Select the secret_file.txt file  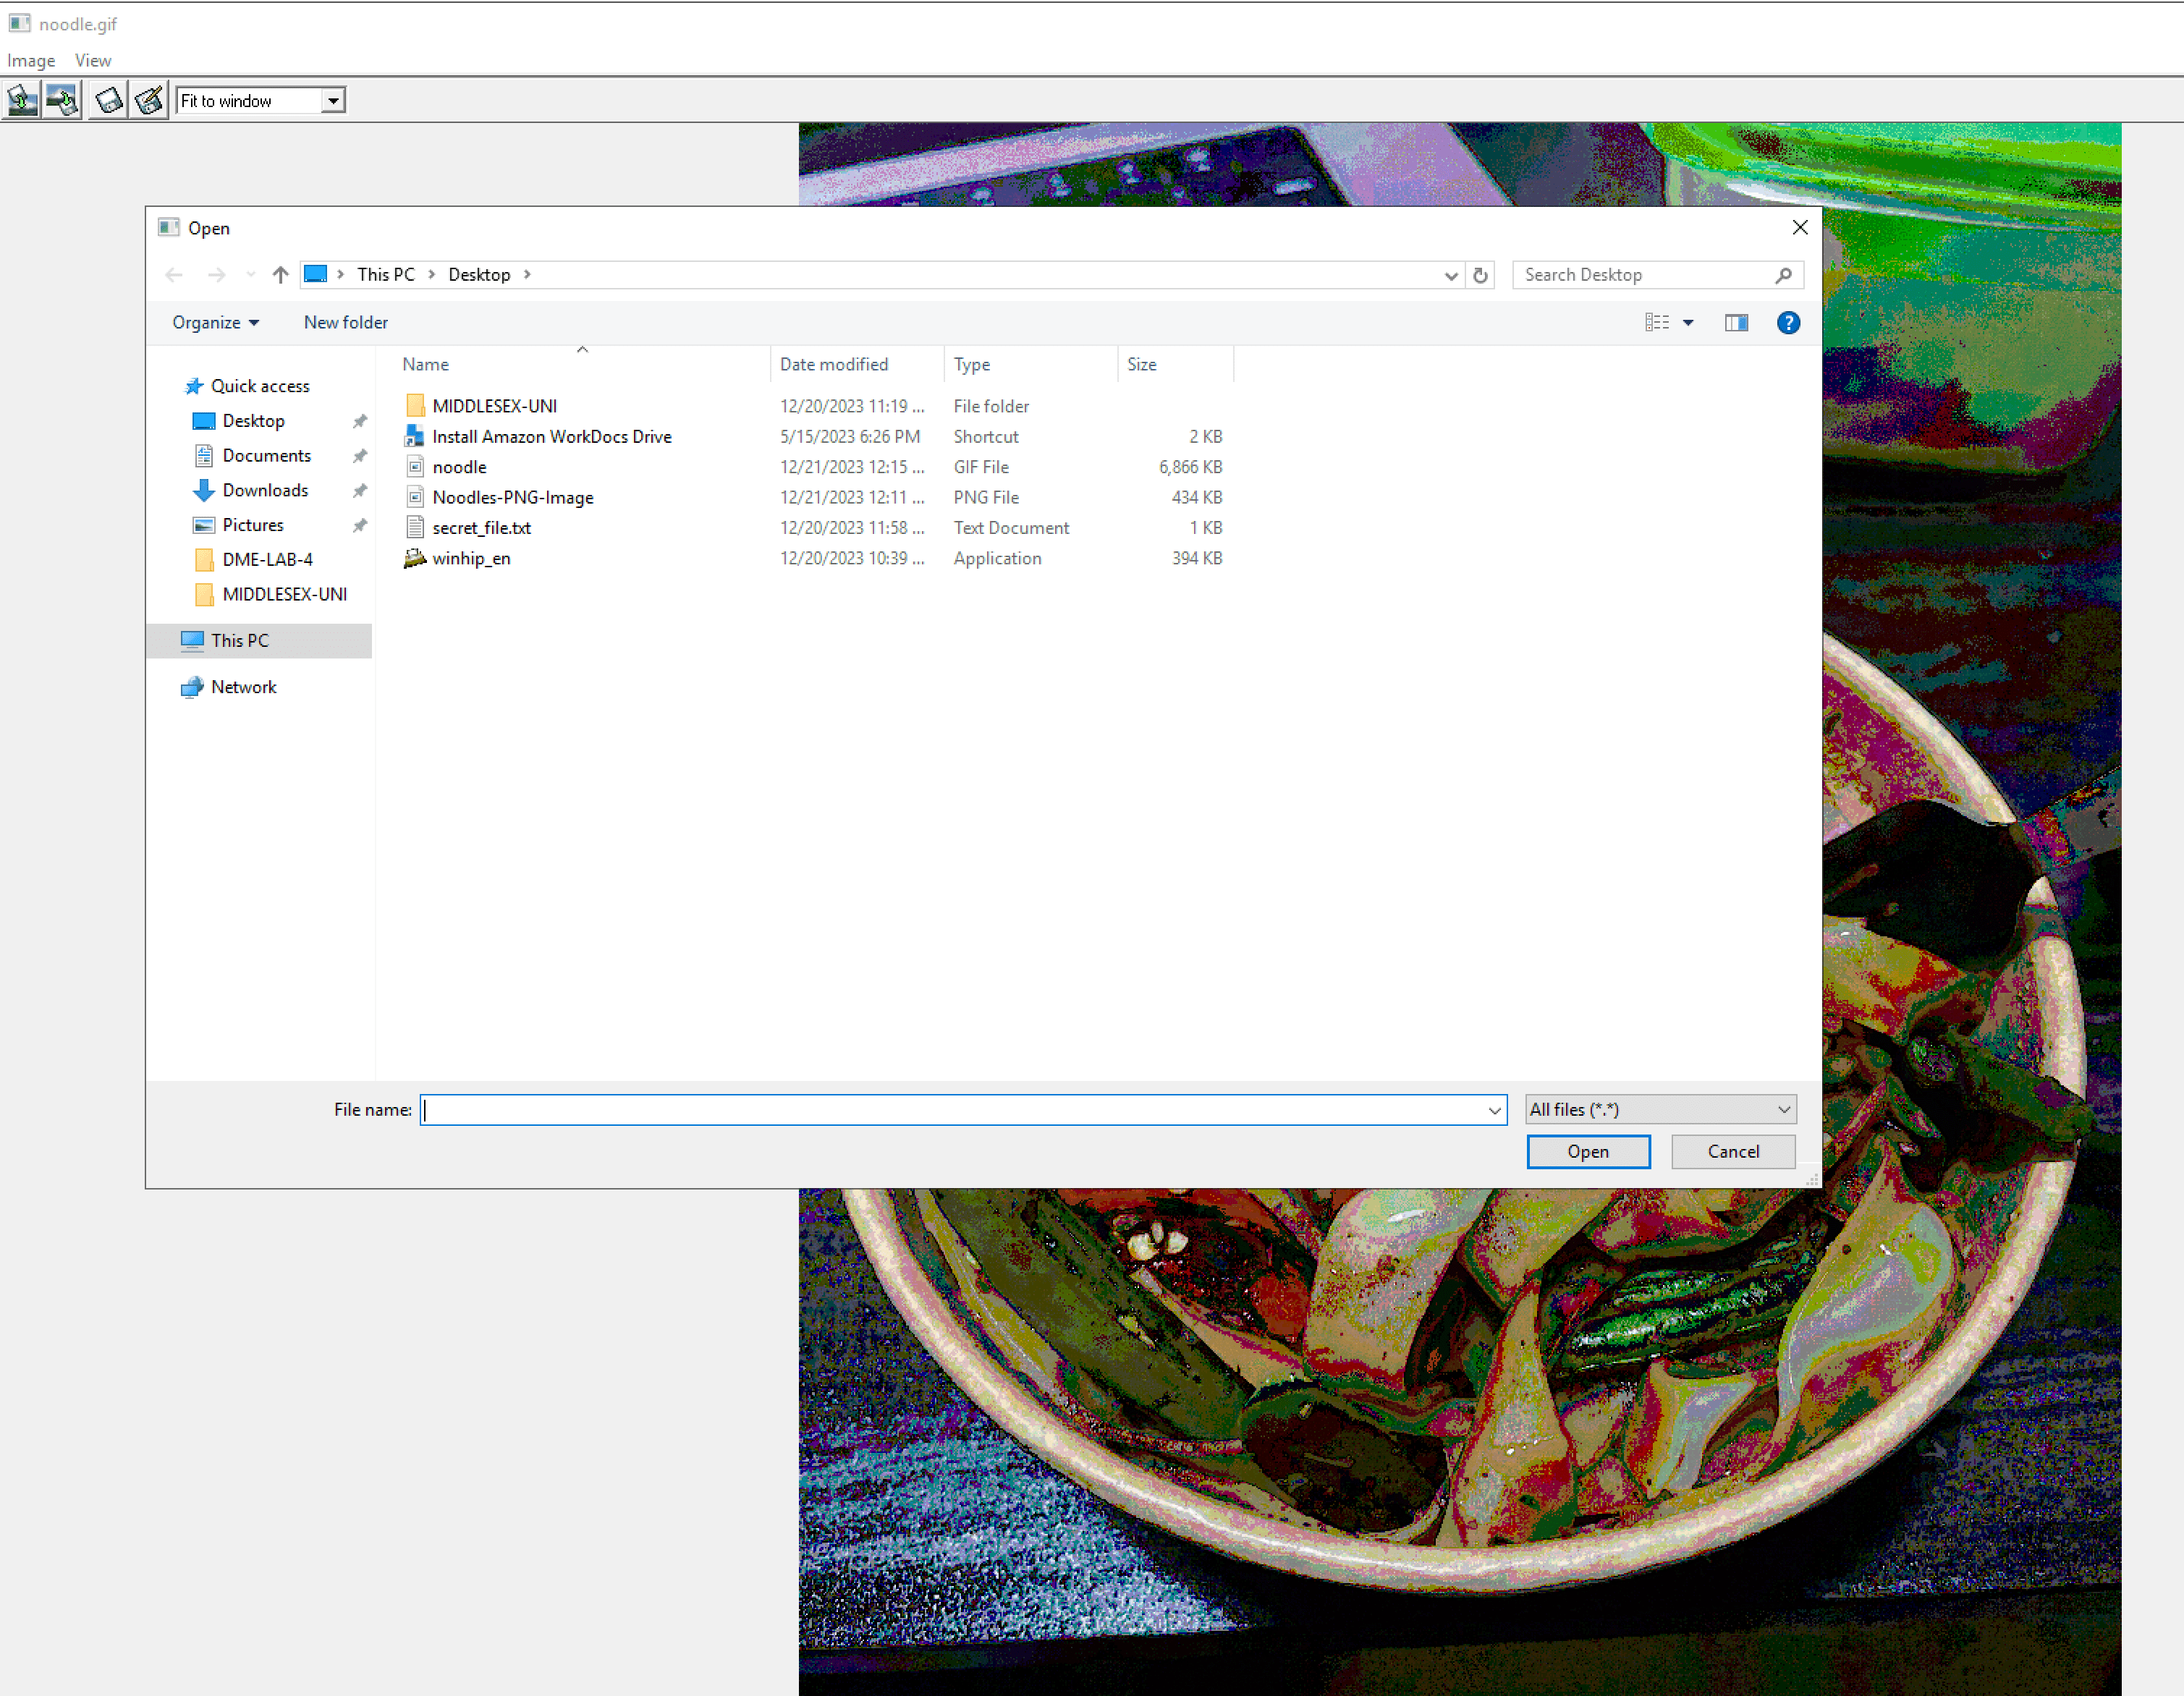pyautogui.click(x=481, y=528)
